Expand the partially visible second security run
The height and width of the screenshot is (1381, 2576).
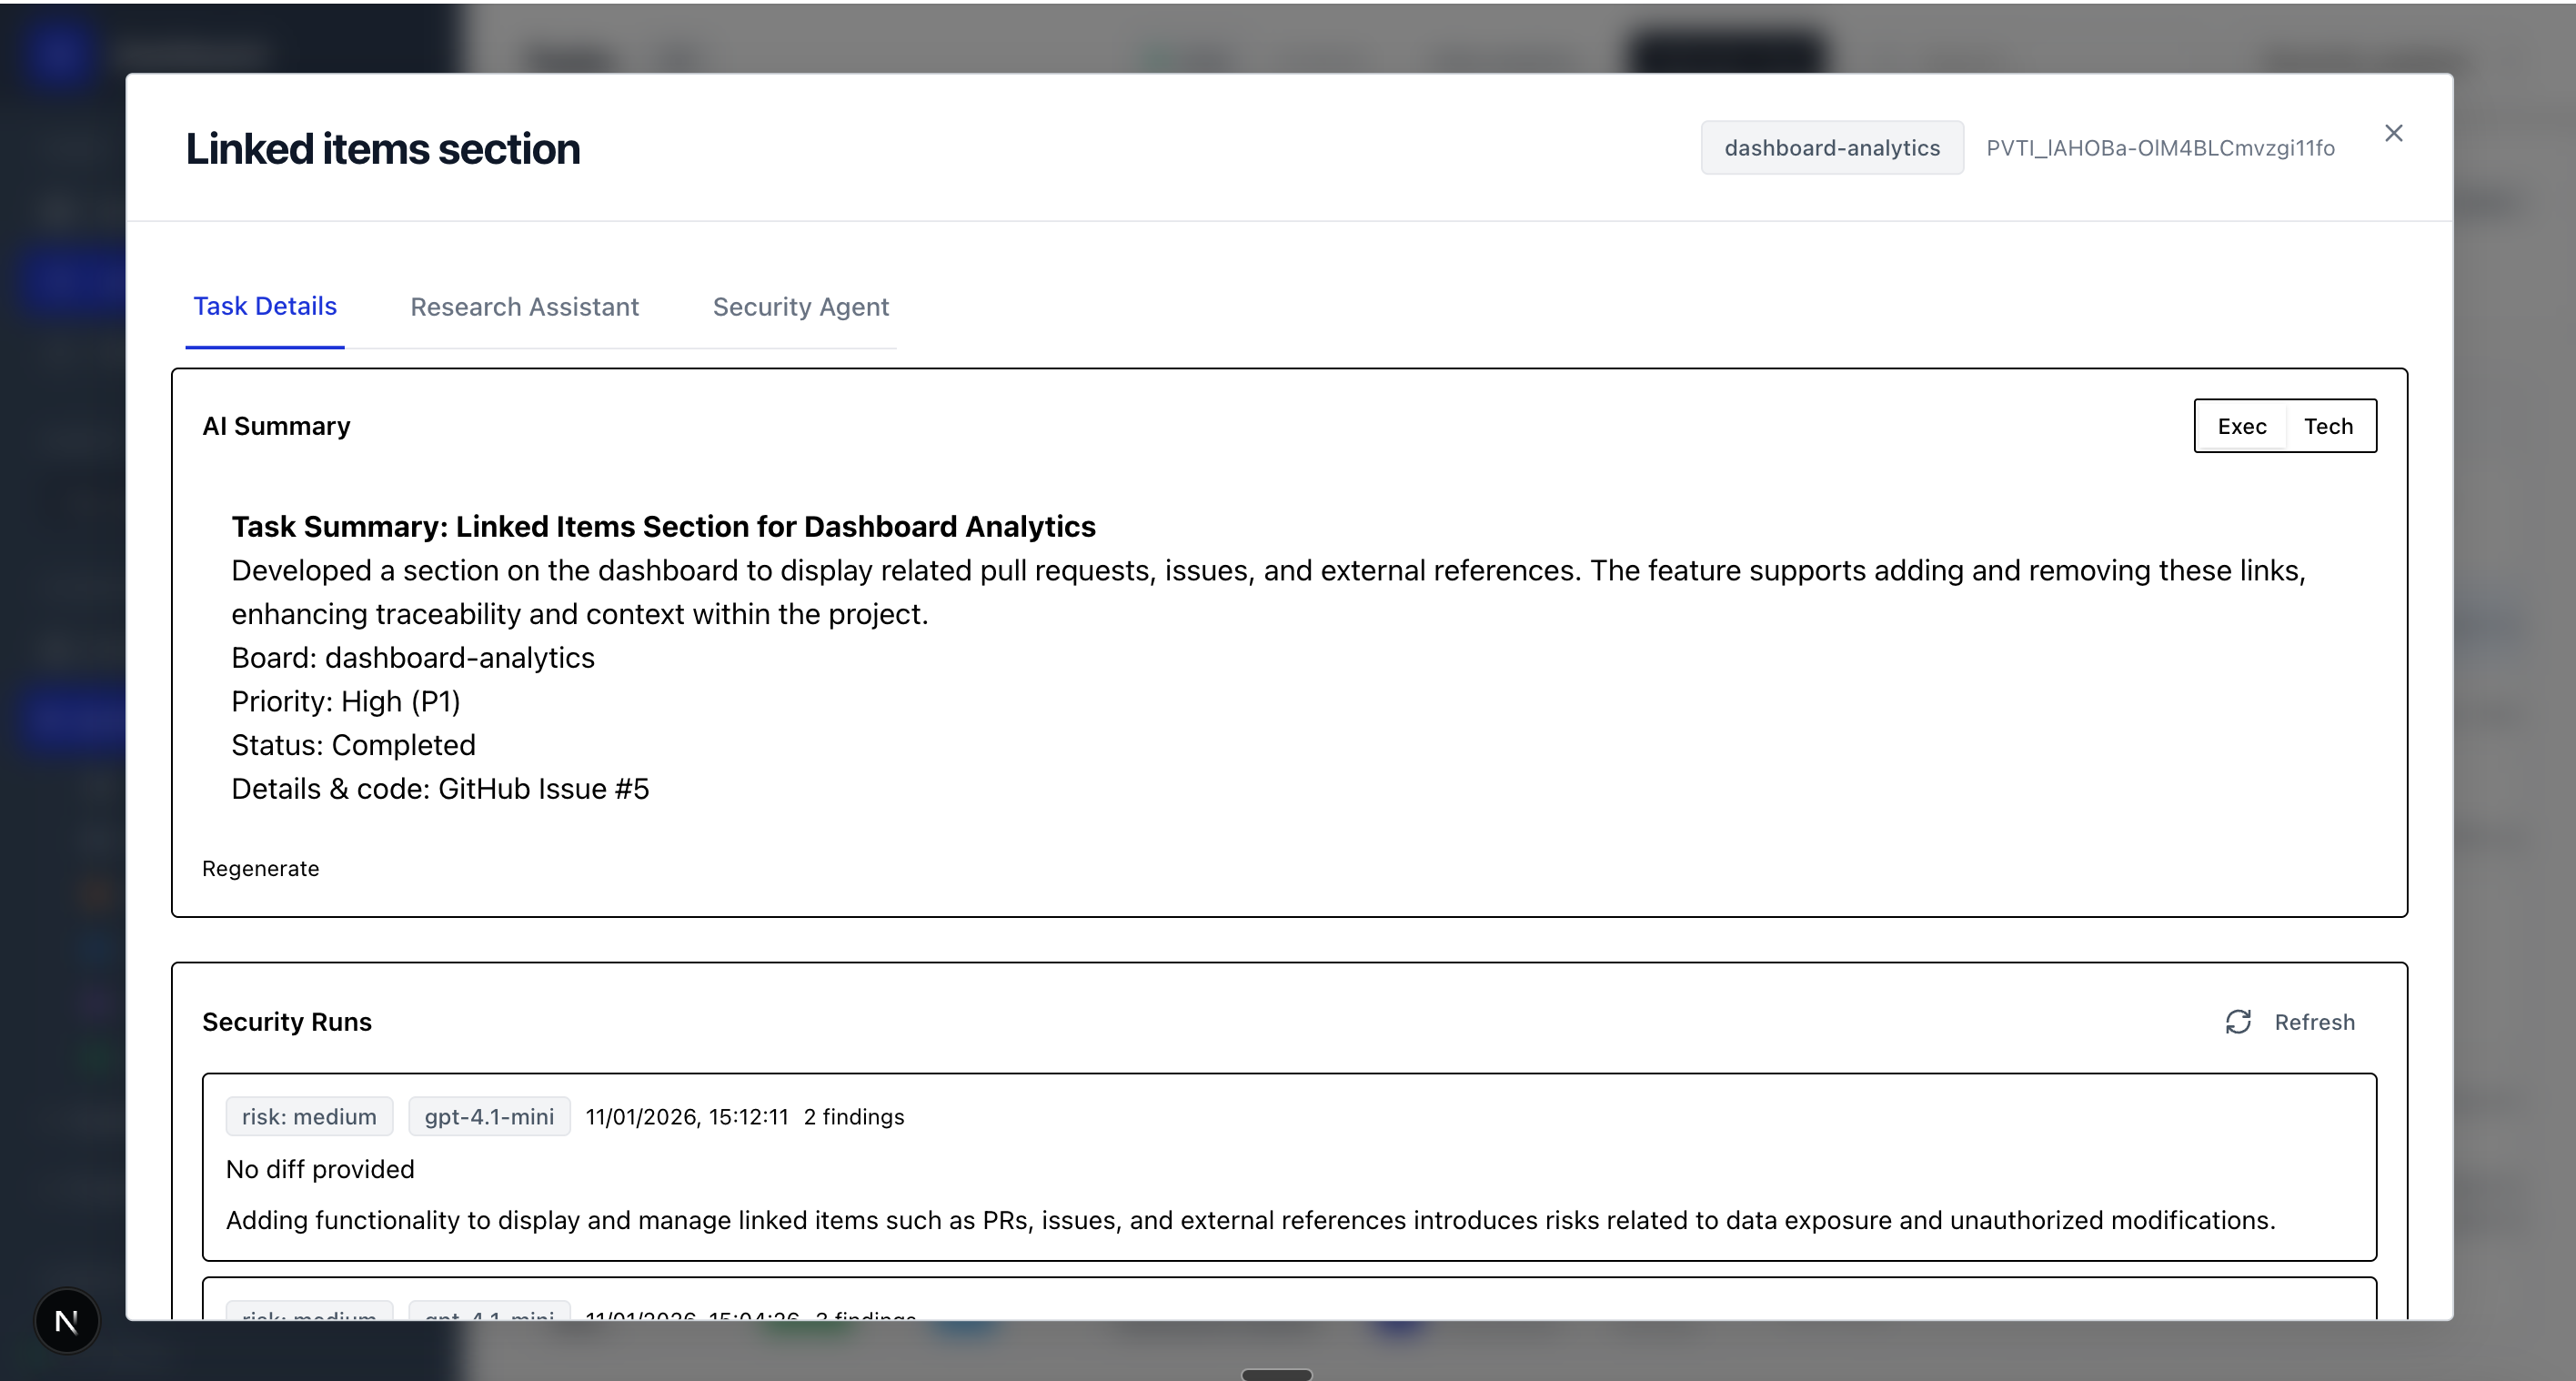tap(1288, 1302)
